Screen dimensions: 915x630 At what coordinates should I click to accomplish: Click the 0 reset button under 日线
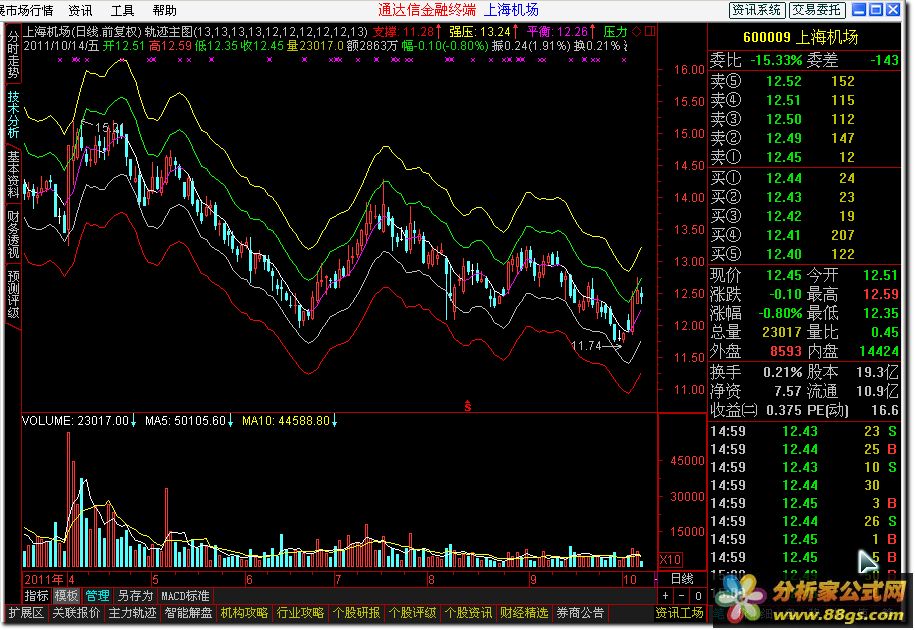698,596
